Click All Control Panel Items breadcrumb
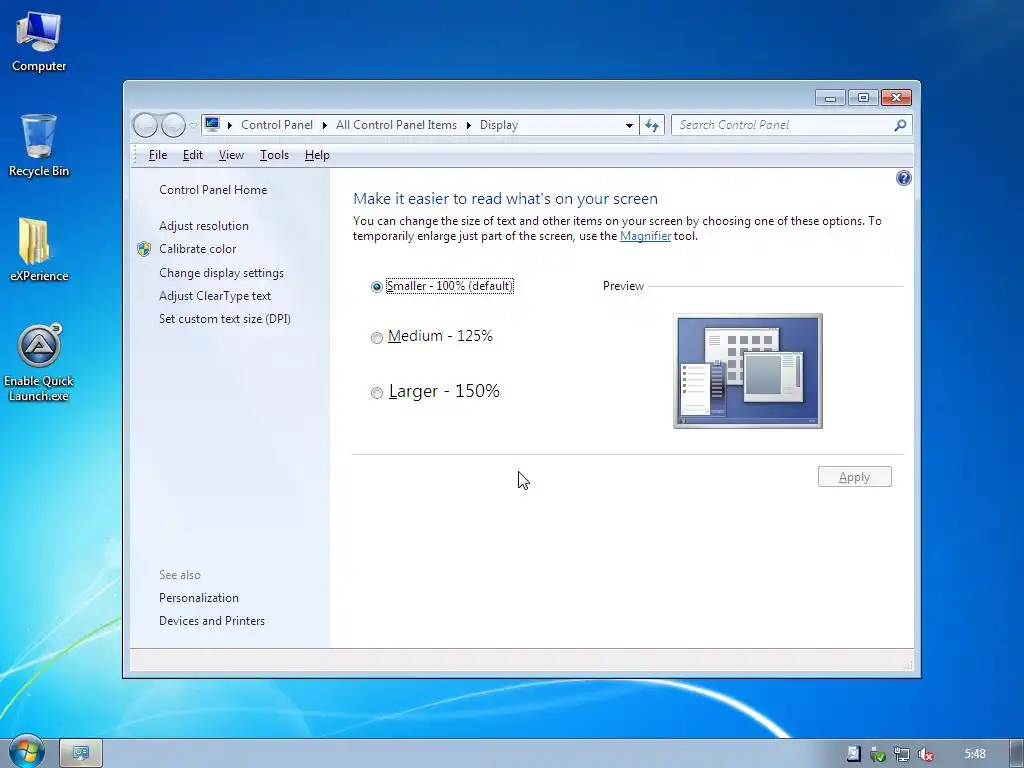 (396, 125)
